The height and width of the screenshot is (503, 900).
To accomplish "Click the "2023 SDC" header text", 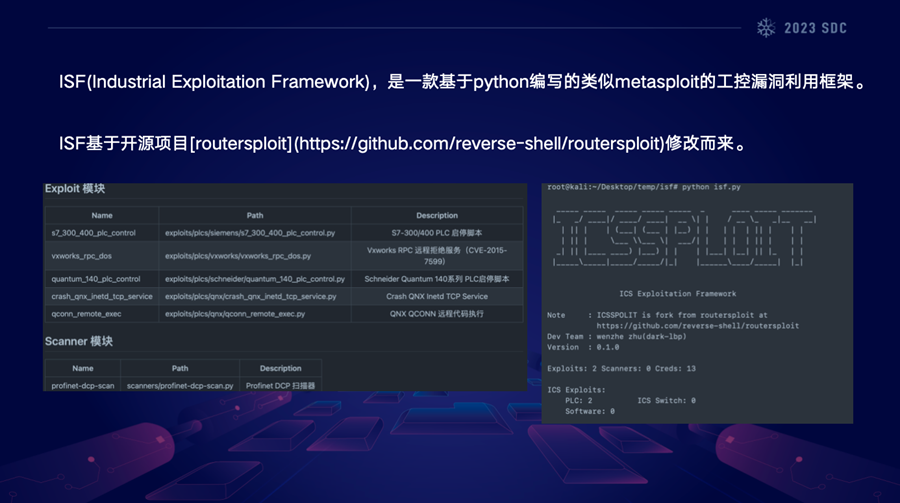I will pos(815,28).
